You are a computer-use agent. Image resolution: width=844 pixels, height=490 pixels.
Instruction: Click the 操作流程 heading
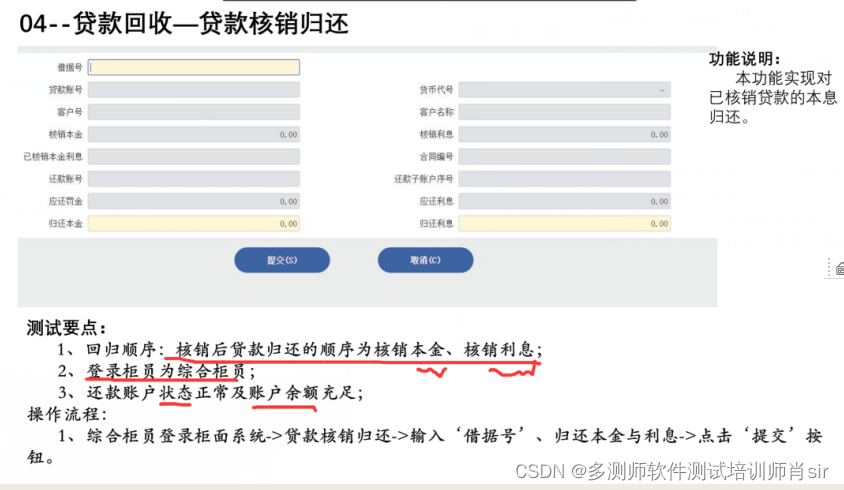tap(67, 414)
